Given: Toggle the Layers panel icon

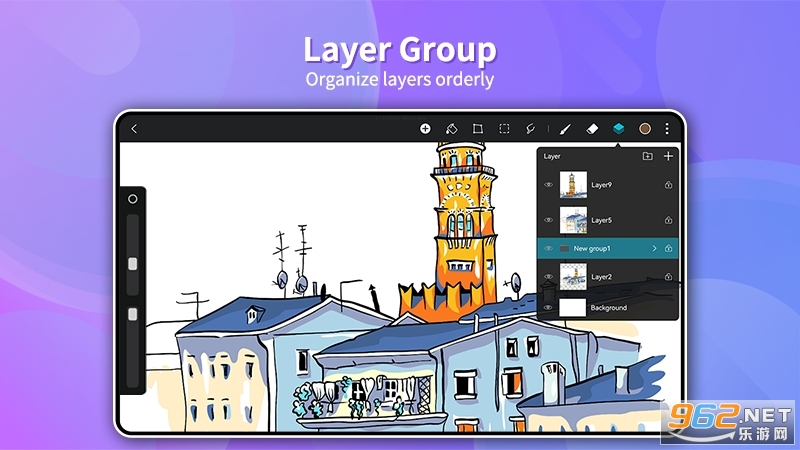Looking at the screenshot, I should point(618,129).
